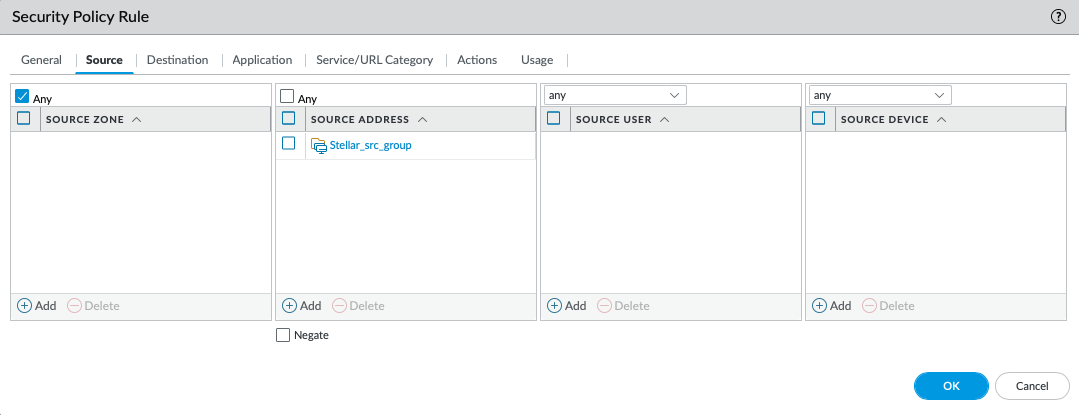Screen dimensions: 1079x415
Task: Click Delete under Source Address list
Action: click(357, 306)
